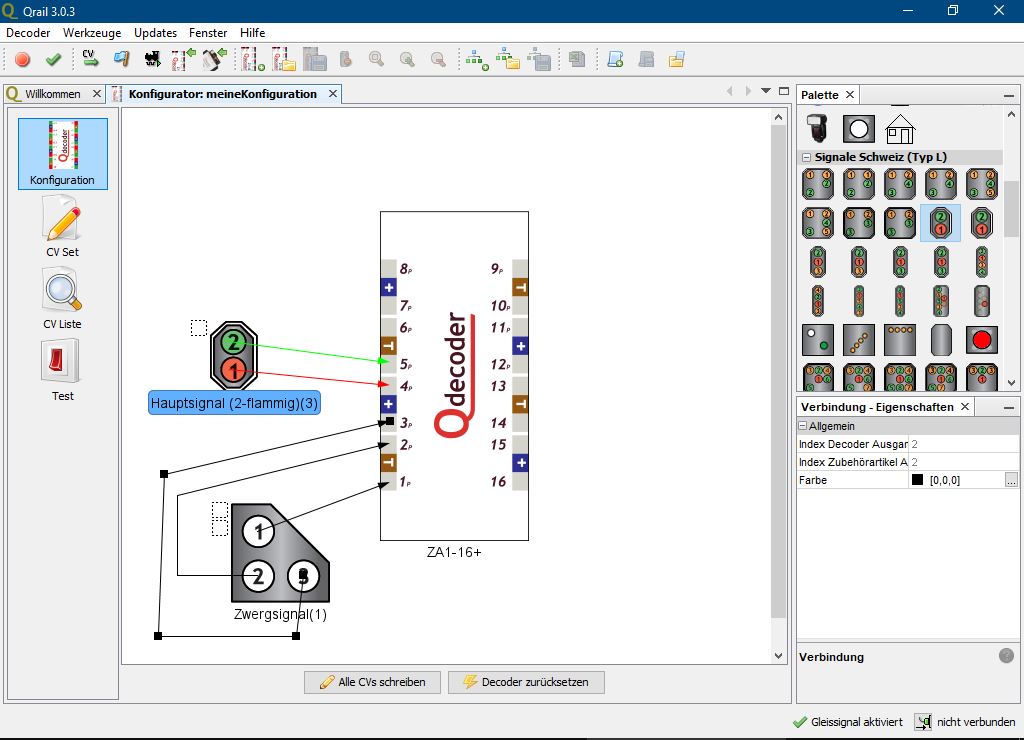Open the Werkzeuge menu

pos(92,33)
